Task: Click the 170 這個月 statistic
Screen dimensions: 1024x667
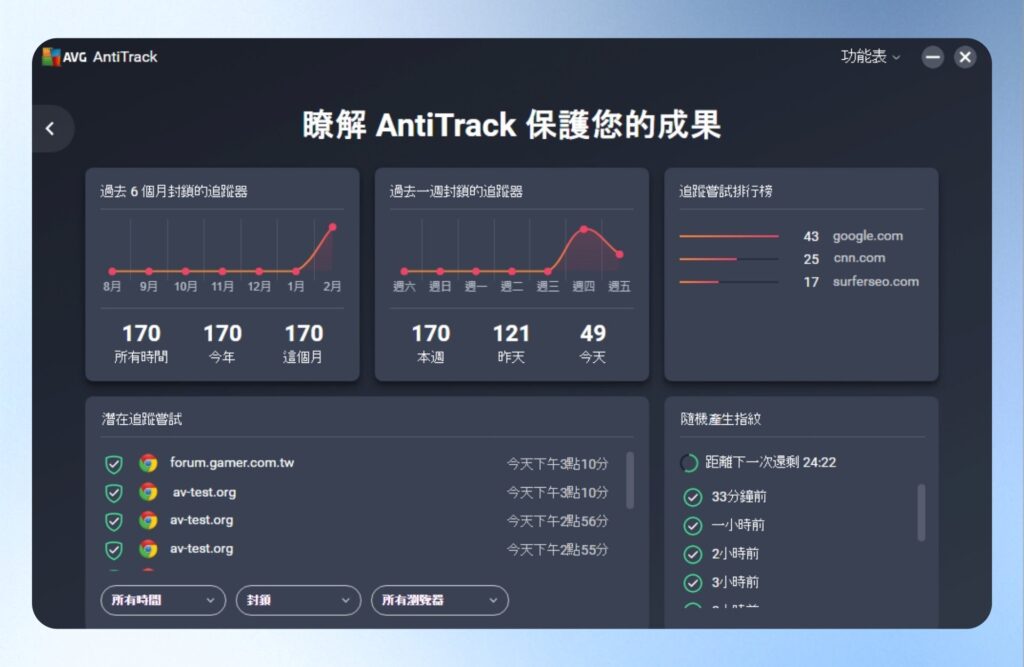Action: point(303,344)
